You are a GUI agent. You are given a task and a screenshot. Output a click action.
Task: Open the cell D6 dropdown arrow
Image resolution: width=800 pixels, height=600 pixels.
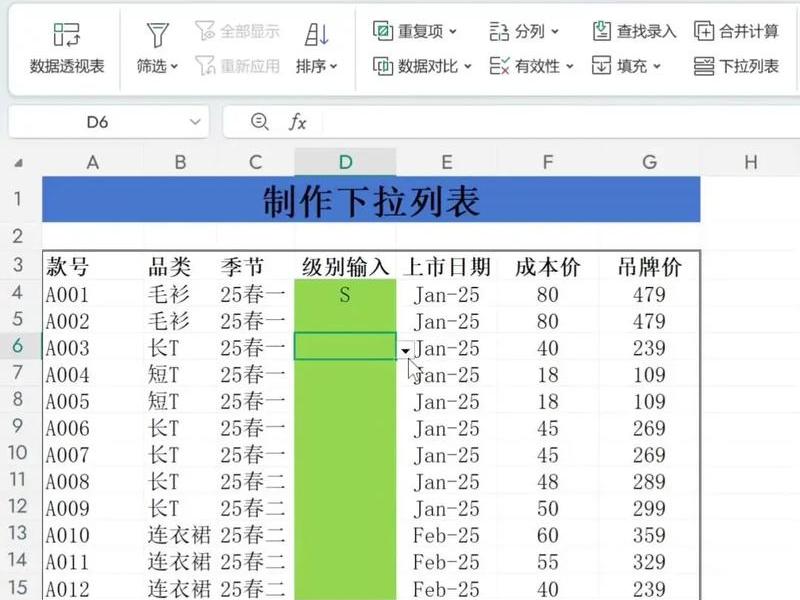(x=405, y=351)
